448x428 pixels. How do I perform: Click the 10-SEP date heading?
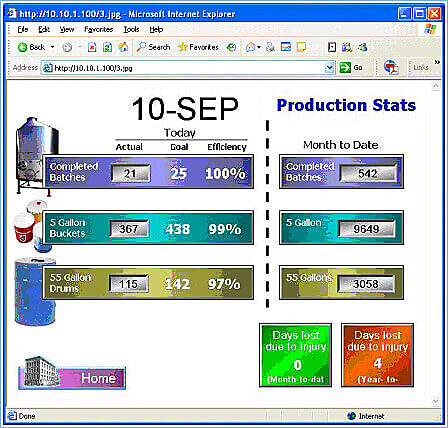click(x=185, y=109)
